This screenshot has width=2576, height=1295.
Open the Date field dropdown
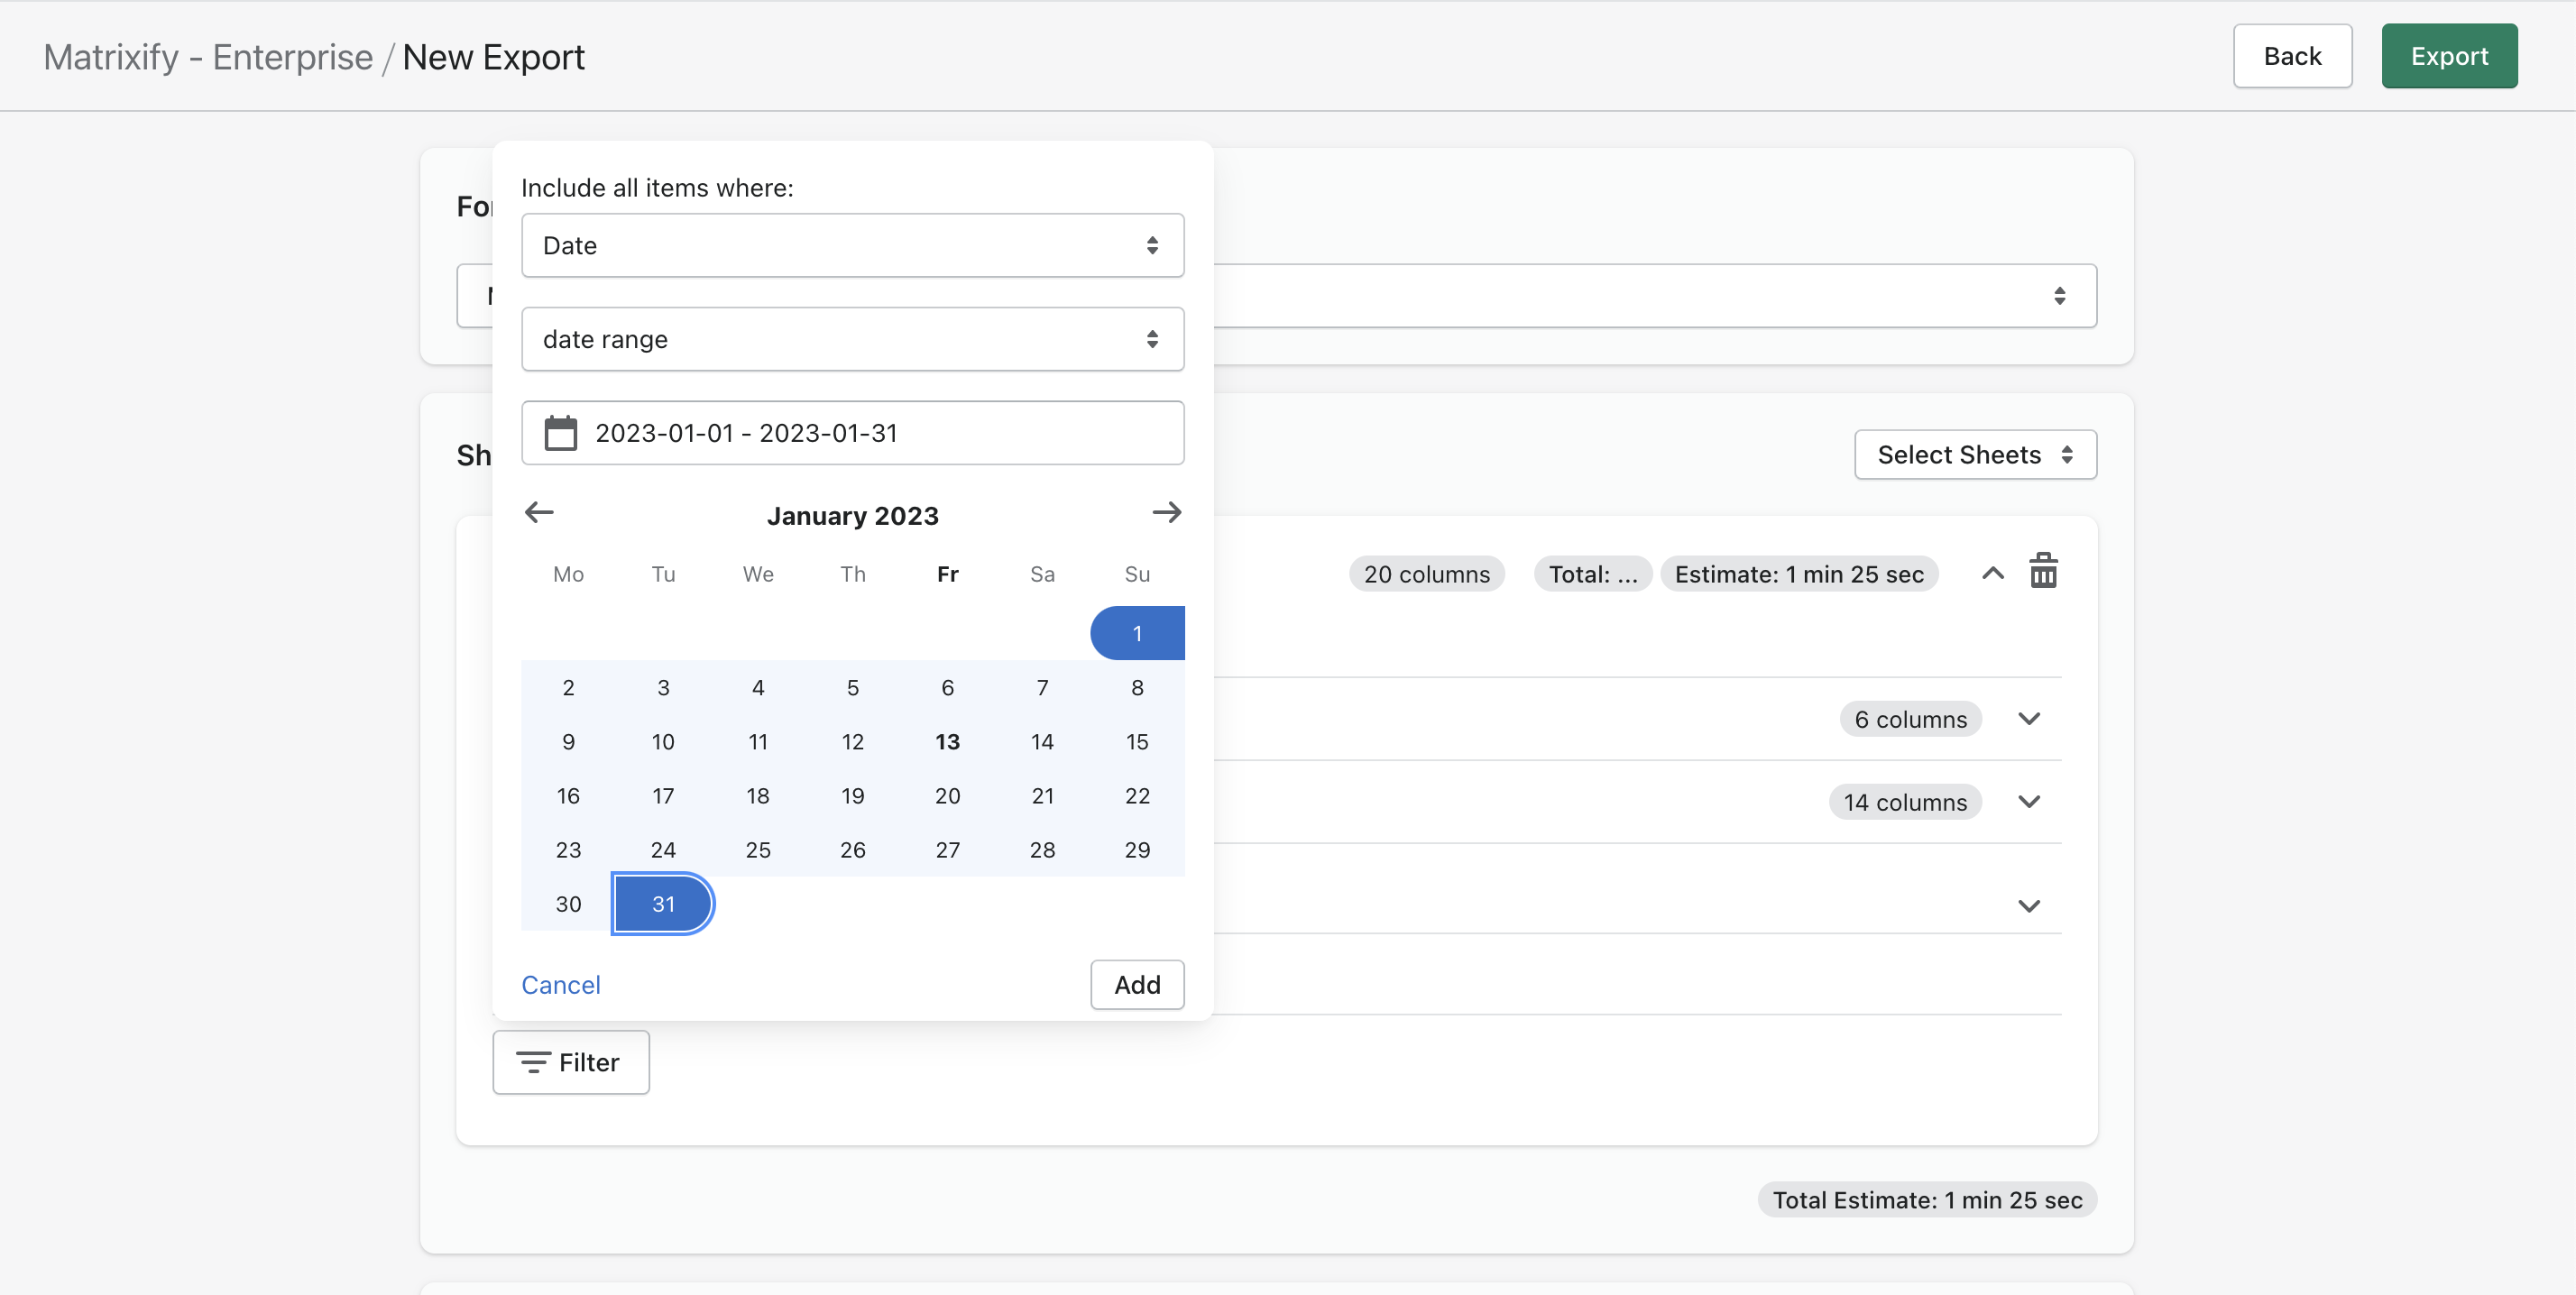coord(852,245)
